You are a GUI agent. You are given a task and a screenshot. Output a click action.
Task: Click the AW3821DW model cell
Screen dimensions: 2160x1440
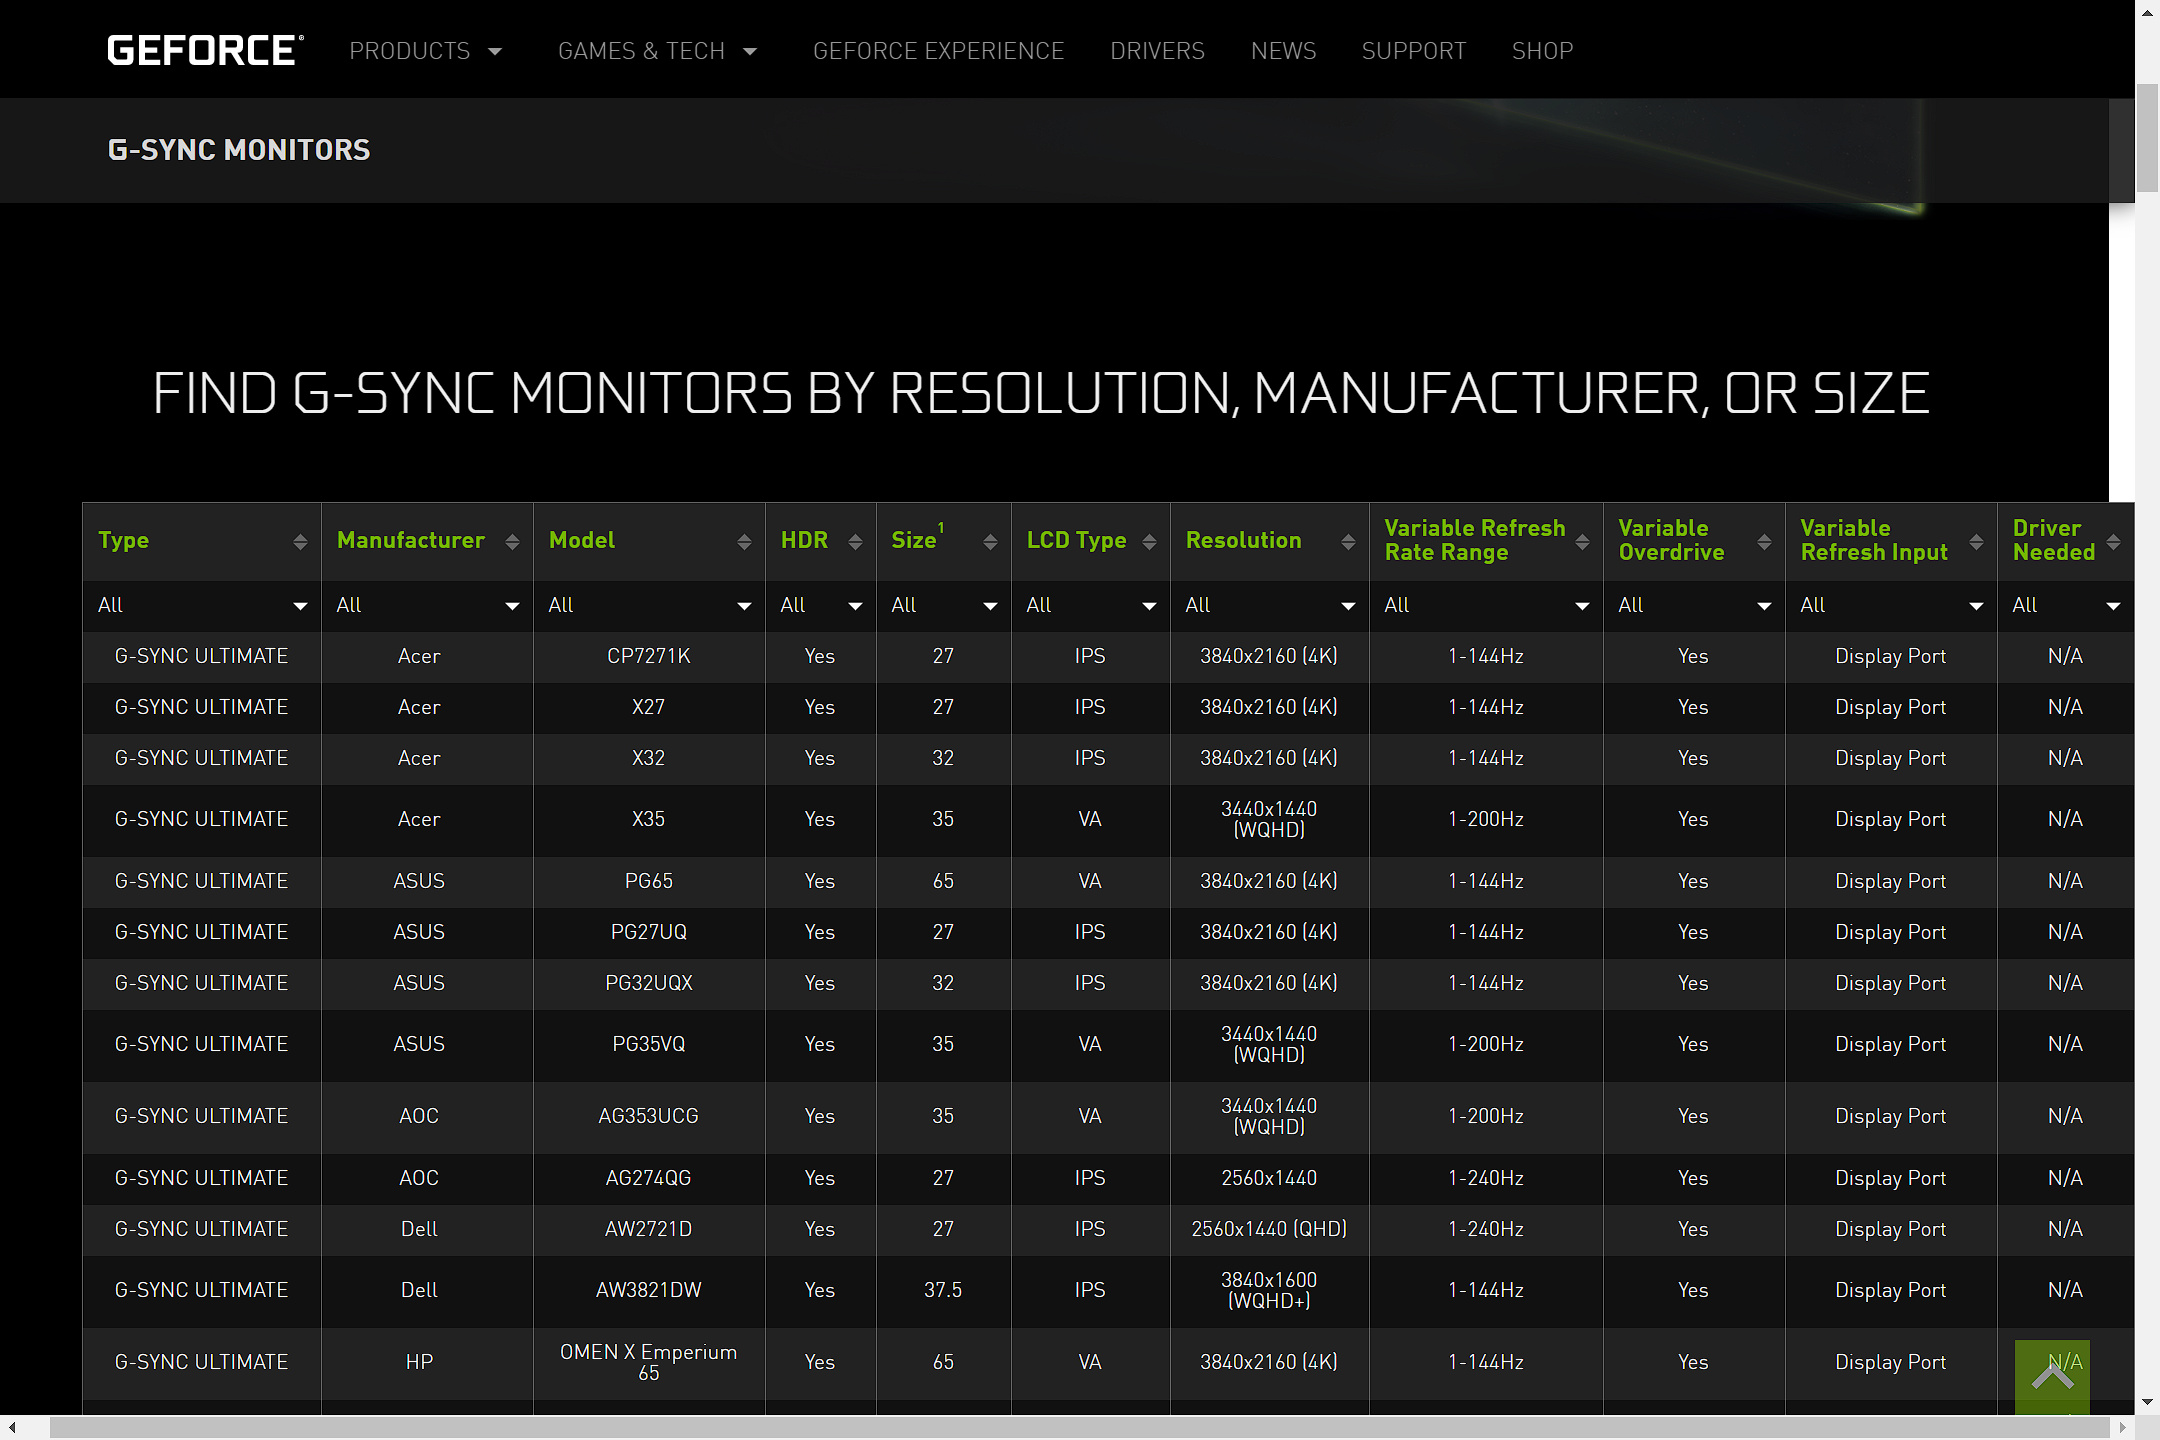tap(649, 1290)
